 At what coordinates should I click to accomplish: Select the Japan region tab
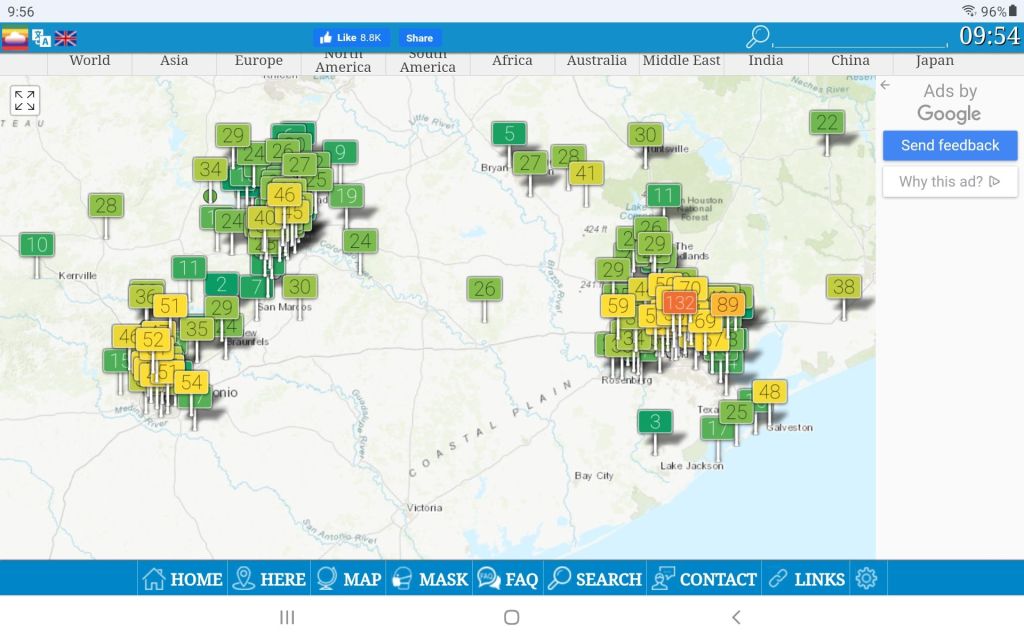(x=934, y=60)
